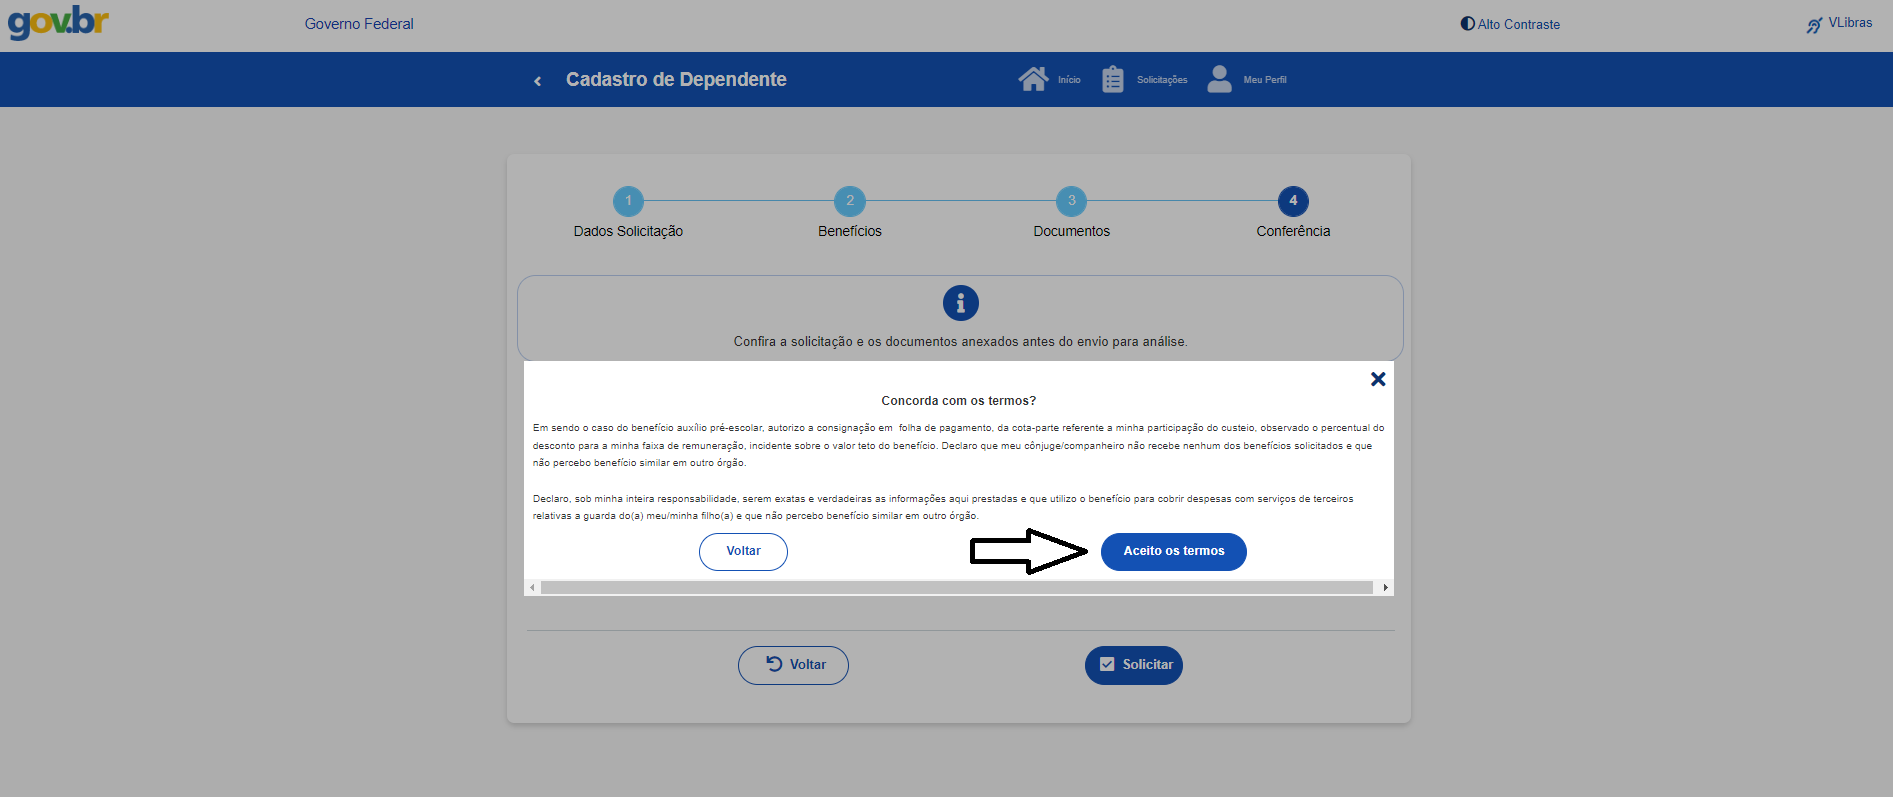Open Solicitações clipboard icon
This screenshot has height=797, width=1893.
coord(1113,79)
